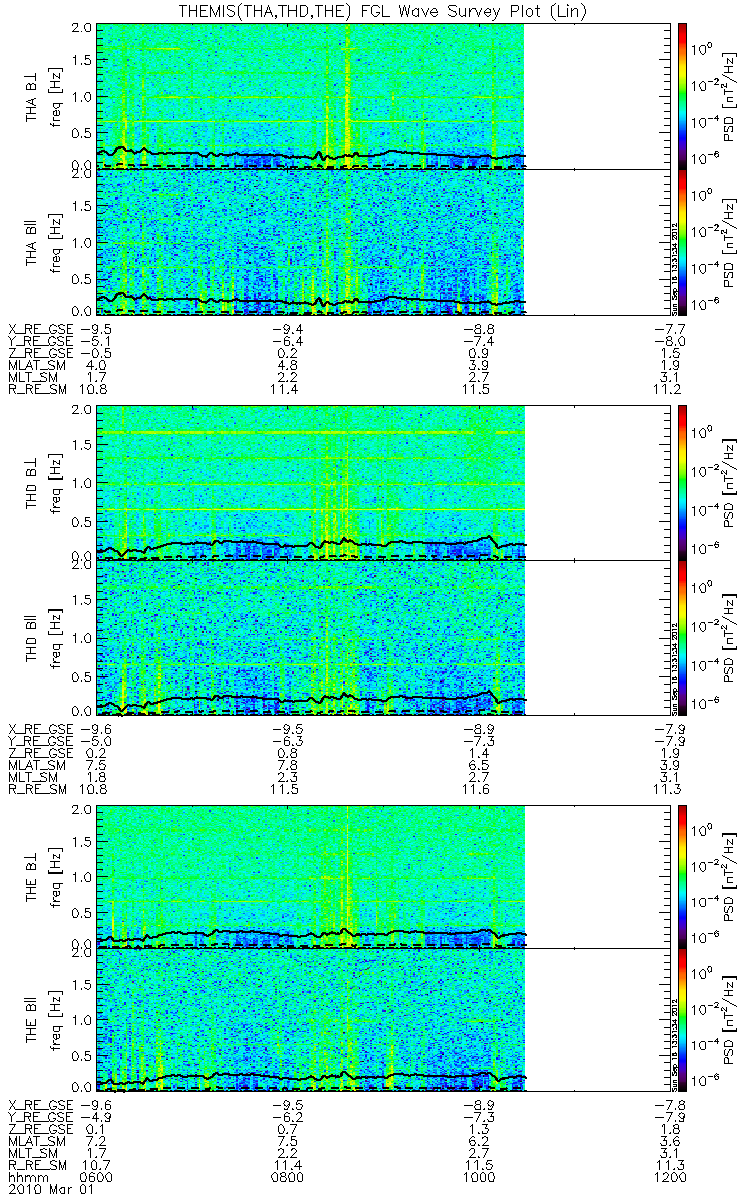The height and width of the screenshot is (1200, 750).
Task: Click the THA B-perpendicular spectrogram panel
Action: (x=384, y=96)
